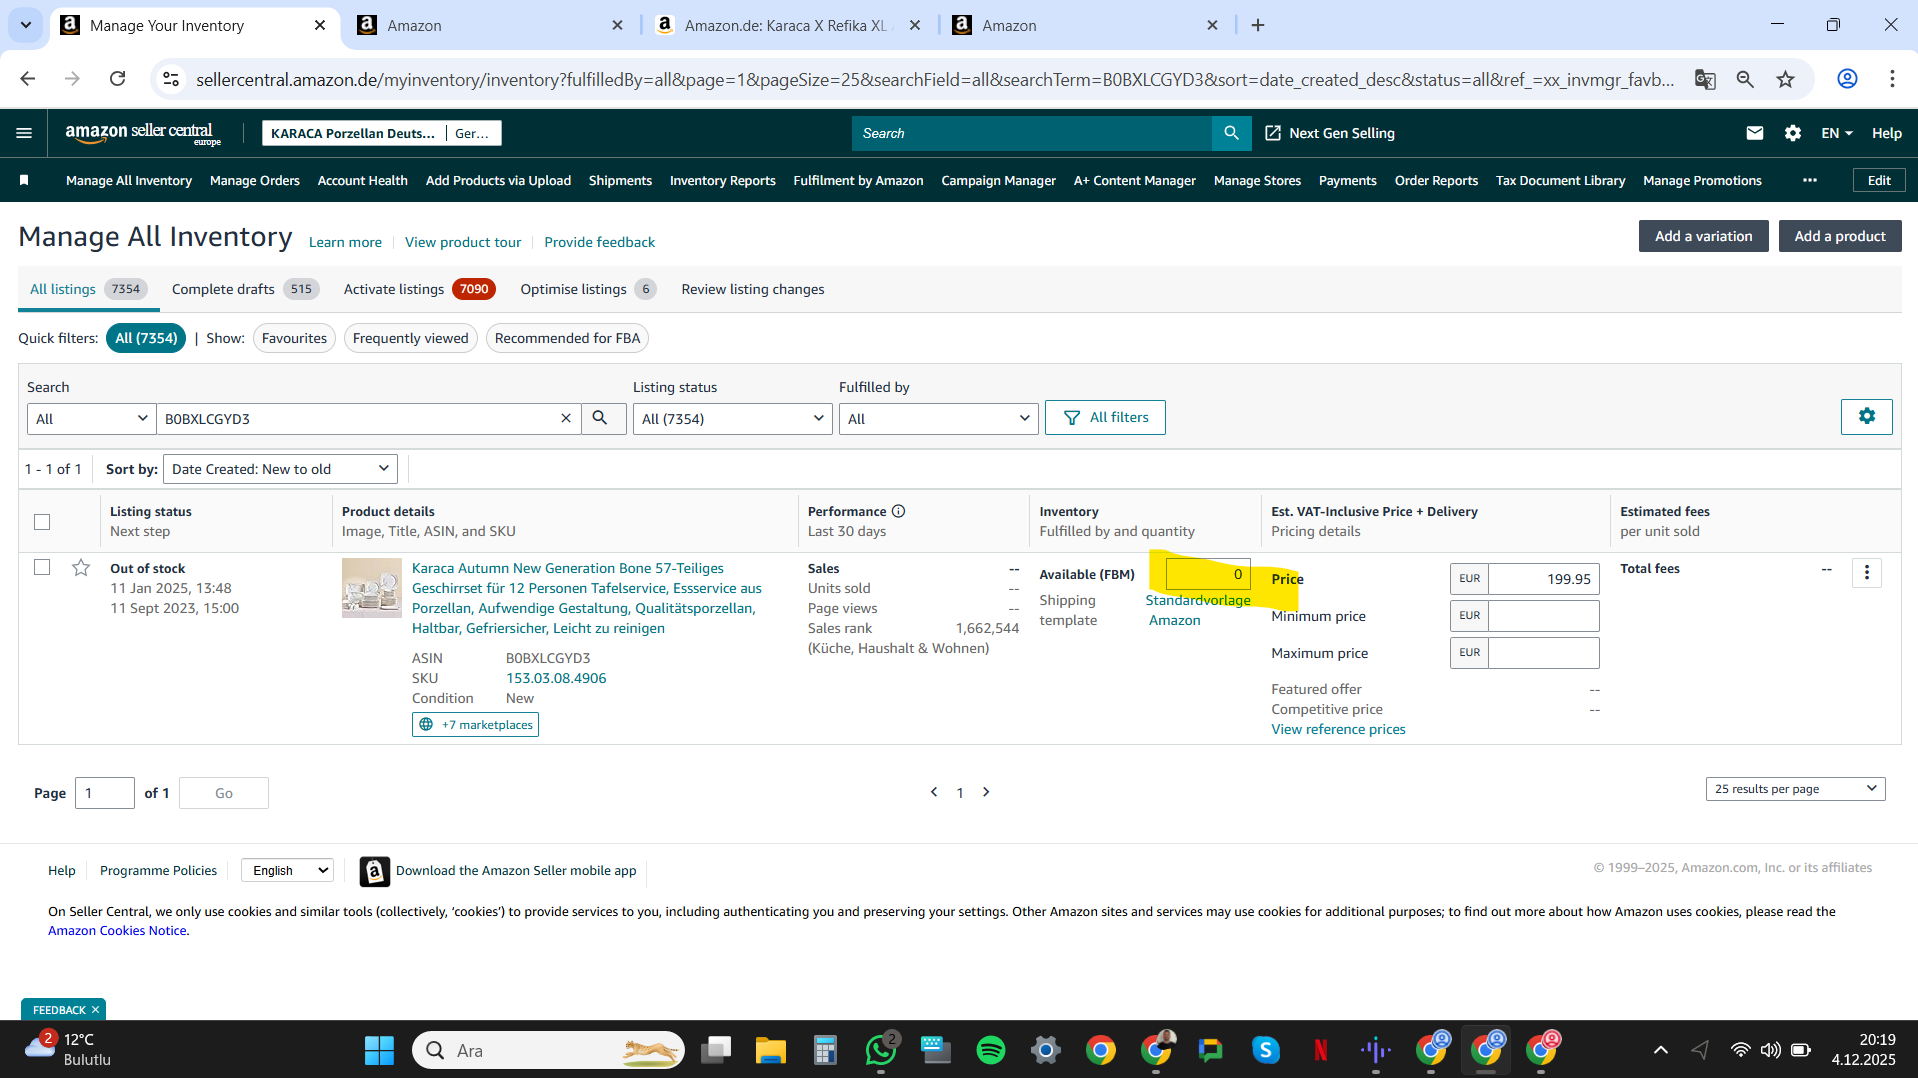Open Next Gen Selling link
Image resolution: width=1918 pixels, height=1078 pixels.
(1330, 133)
